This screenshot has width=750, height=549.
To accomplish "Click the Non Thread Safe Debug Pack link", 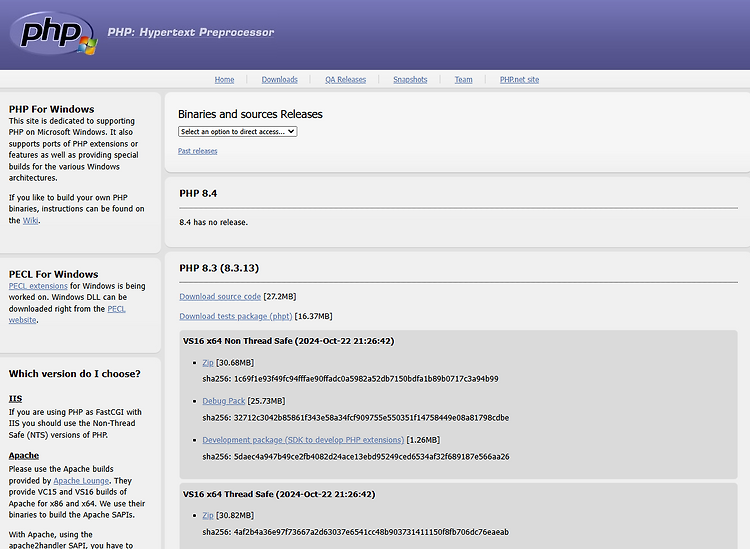I will [x=223, y=401].
